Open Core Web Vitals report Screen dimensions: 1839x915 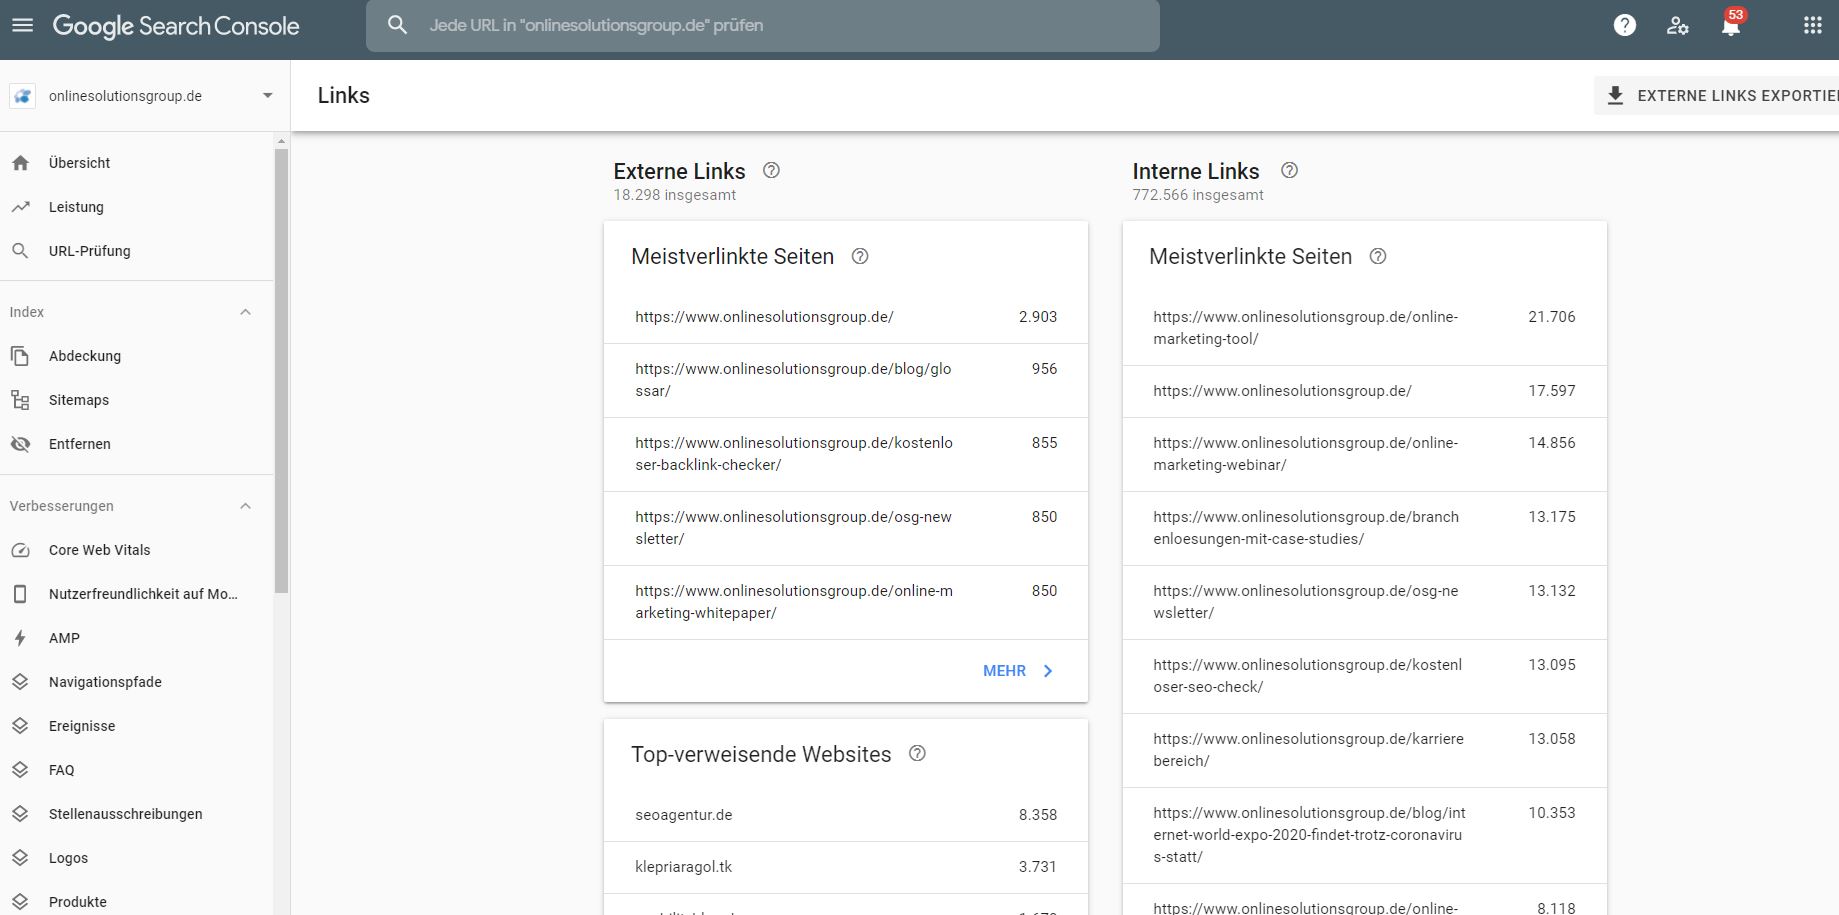[137, 550]
